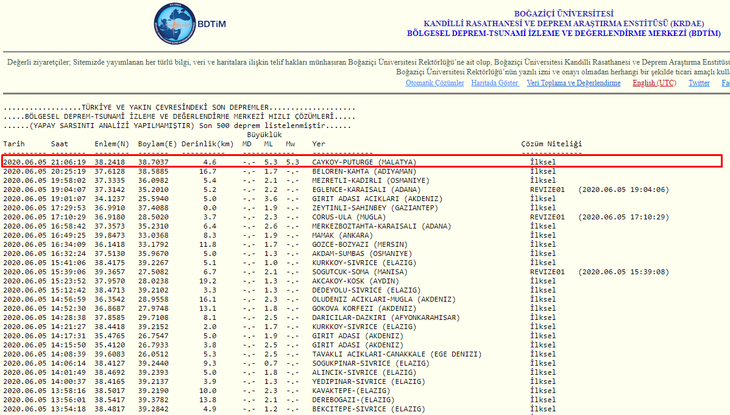Go to Veri Toplama ve Değerlendirme page
This screenshot has height=415, width=730.
coord(576,83)
